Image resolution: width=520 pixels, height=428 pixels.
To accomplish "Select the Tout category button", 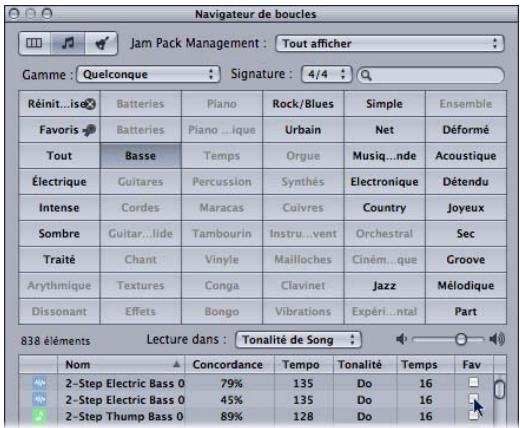I will pos(59,156).
